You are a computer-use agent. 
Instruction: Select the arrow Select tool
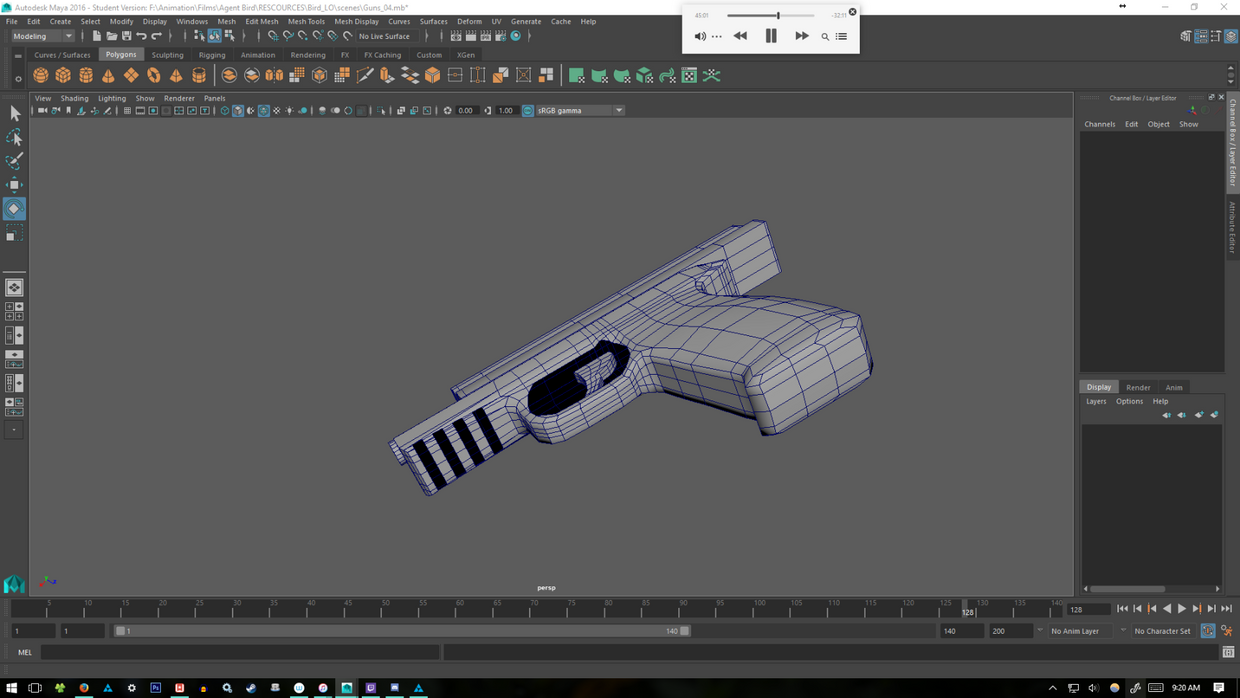point(14,113)
